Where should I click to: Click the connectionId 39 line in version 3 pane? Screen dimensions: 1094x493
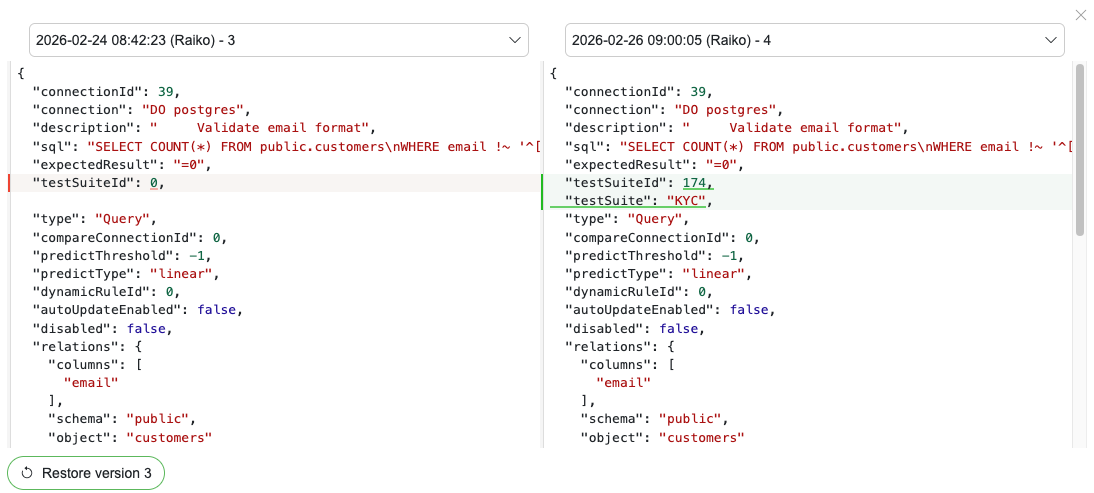(106, 92)
